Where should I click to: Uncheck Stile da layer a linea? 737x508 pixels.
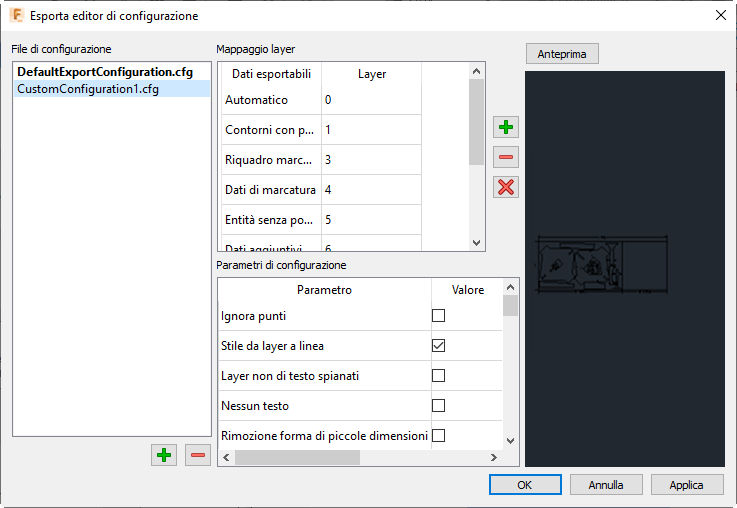[x=439, y=345]
